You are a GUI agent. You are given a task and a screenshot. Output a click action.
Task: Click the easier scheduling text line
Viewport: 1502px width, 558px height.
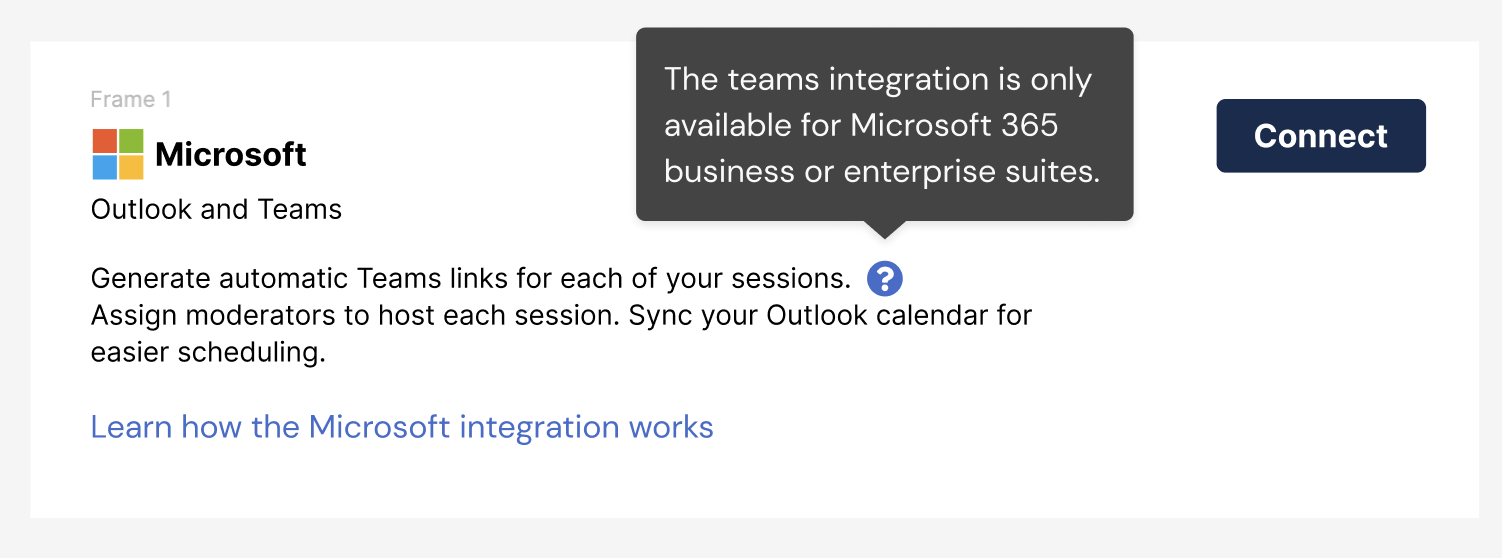tap(208, 353)
